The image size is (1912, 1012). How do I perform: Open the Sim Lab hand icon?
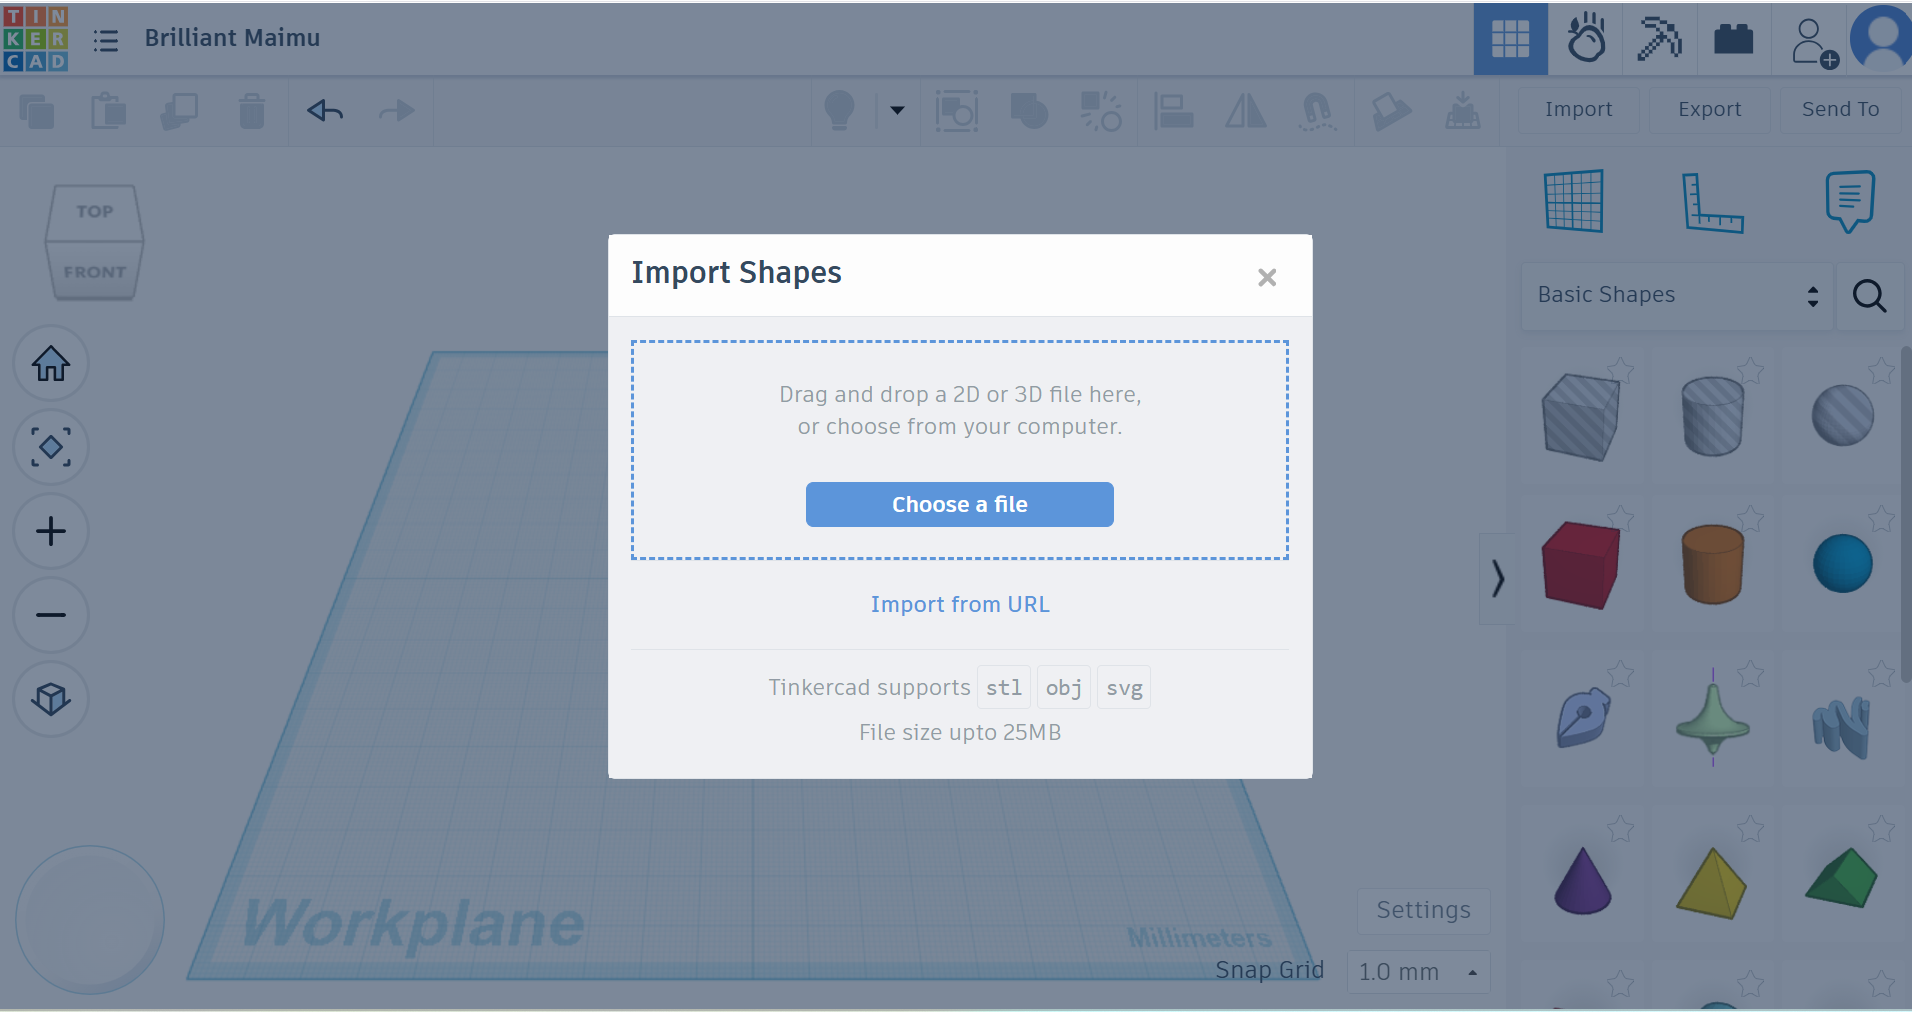[x=1586, y=39]
